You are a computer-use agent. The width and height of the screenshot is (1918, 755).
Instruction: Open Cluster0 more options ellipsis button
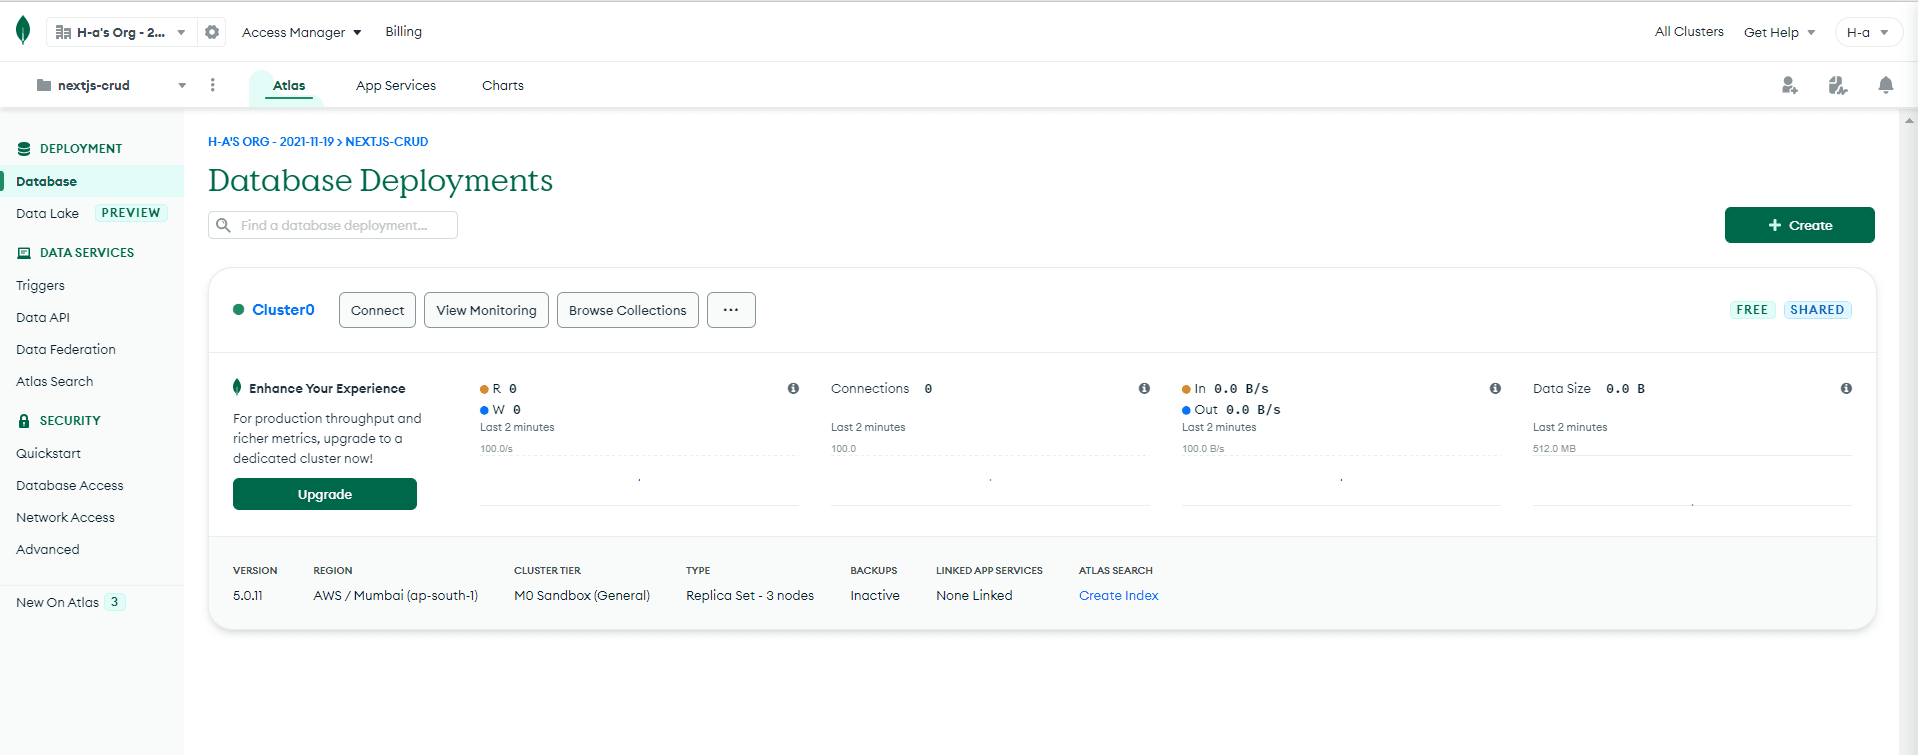[731, 310]
